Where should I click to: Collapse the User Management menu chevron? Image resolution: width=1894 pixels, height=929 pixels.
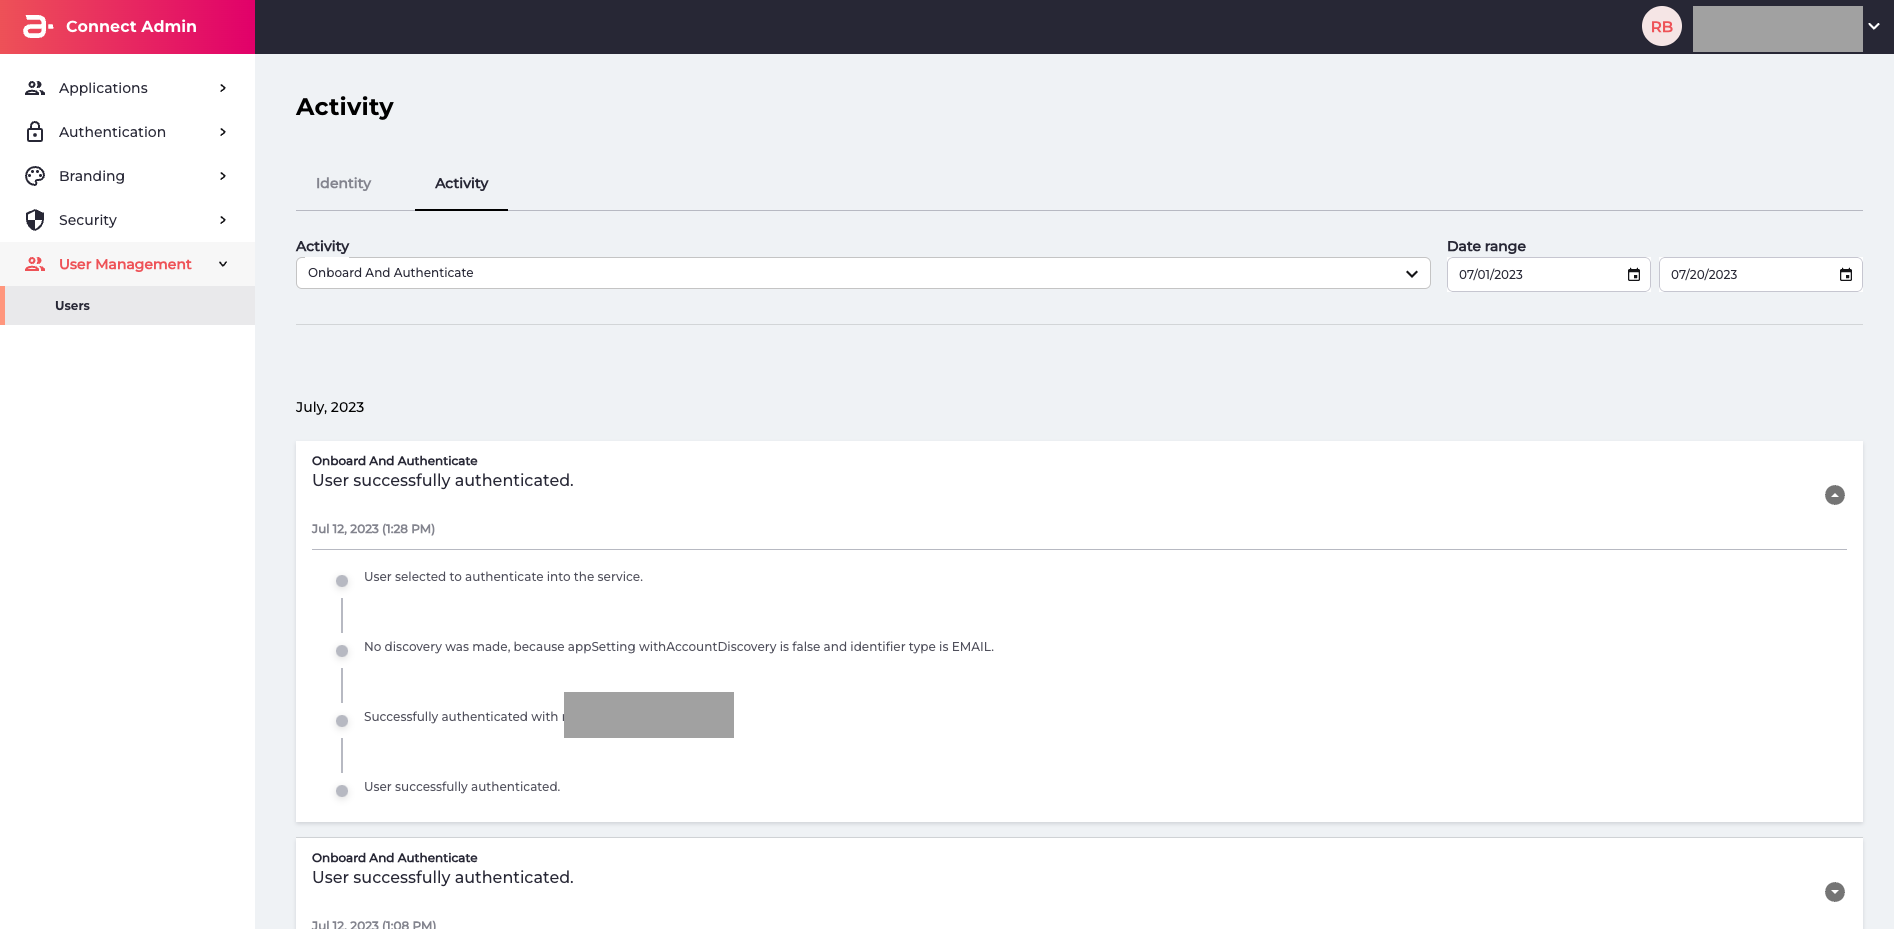point(223,264)
